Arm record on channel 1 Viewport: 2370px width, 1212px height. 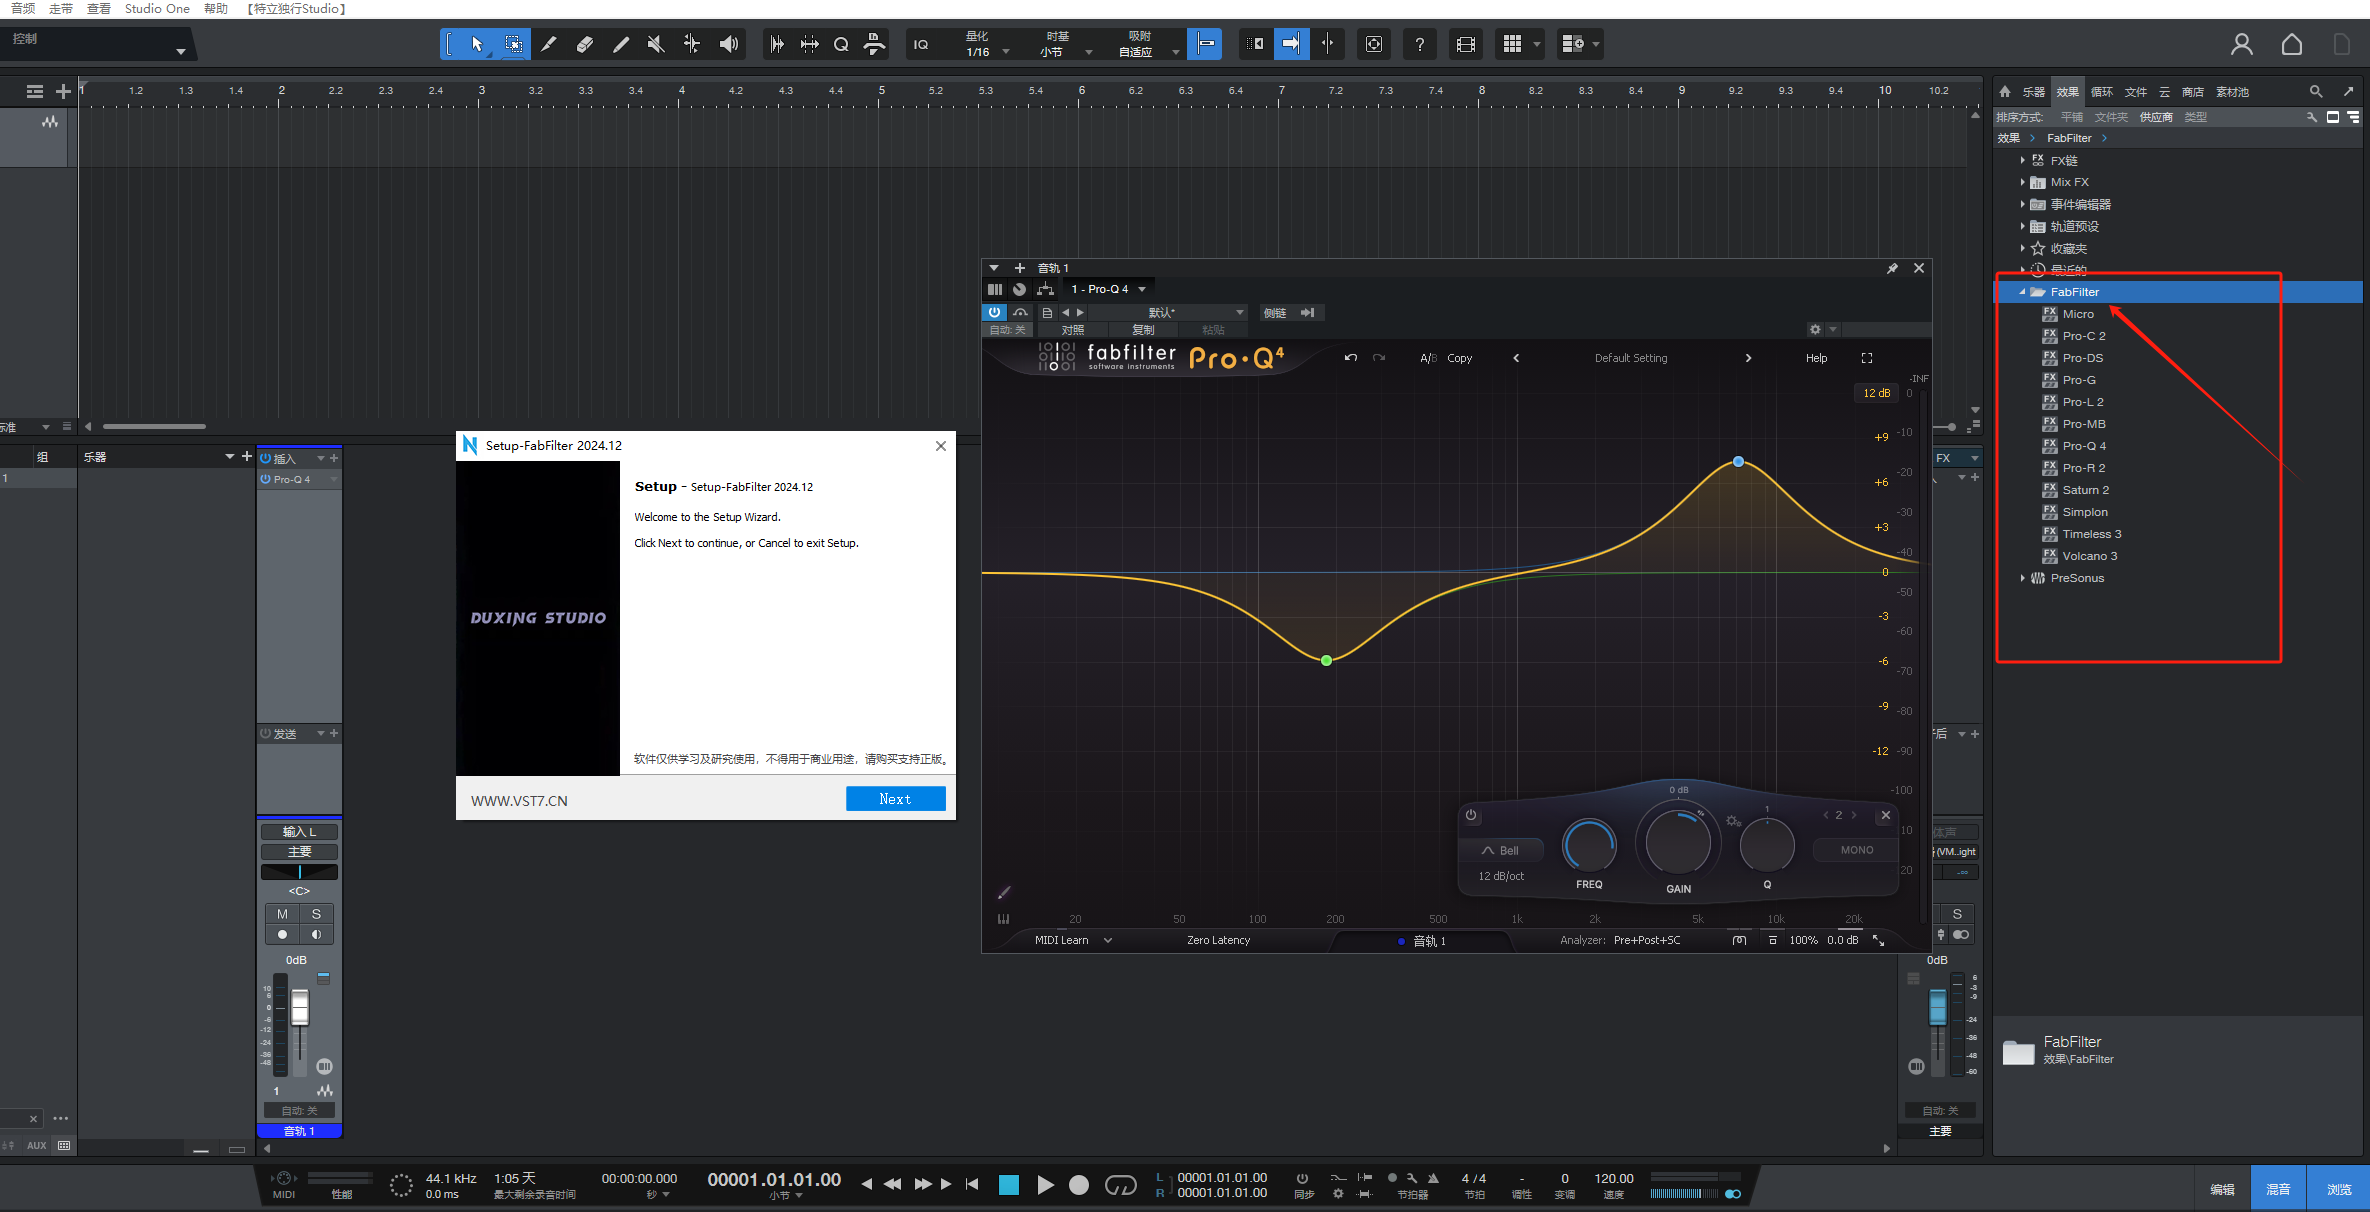point(282,935)
